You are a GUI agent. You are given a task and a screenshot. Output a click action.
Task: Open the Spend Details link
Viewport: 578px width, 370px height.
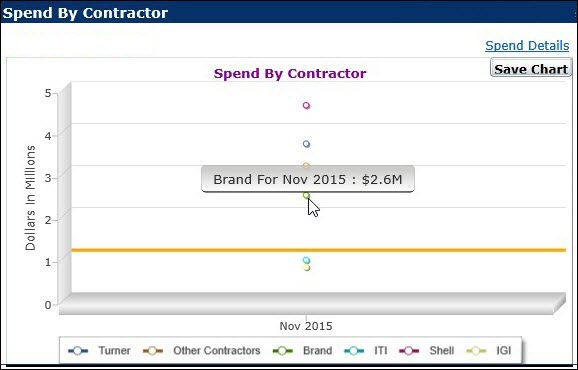[527, 46]
